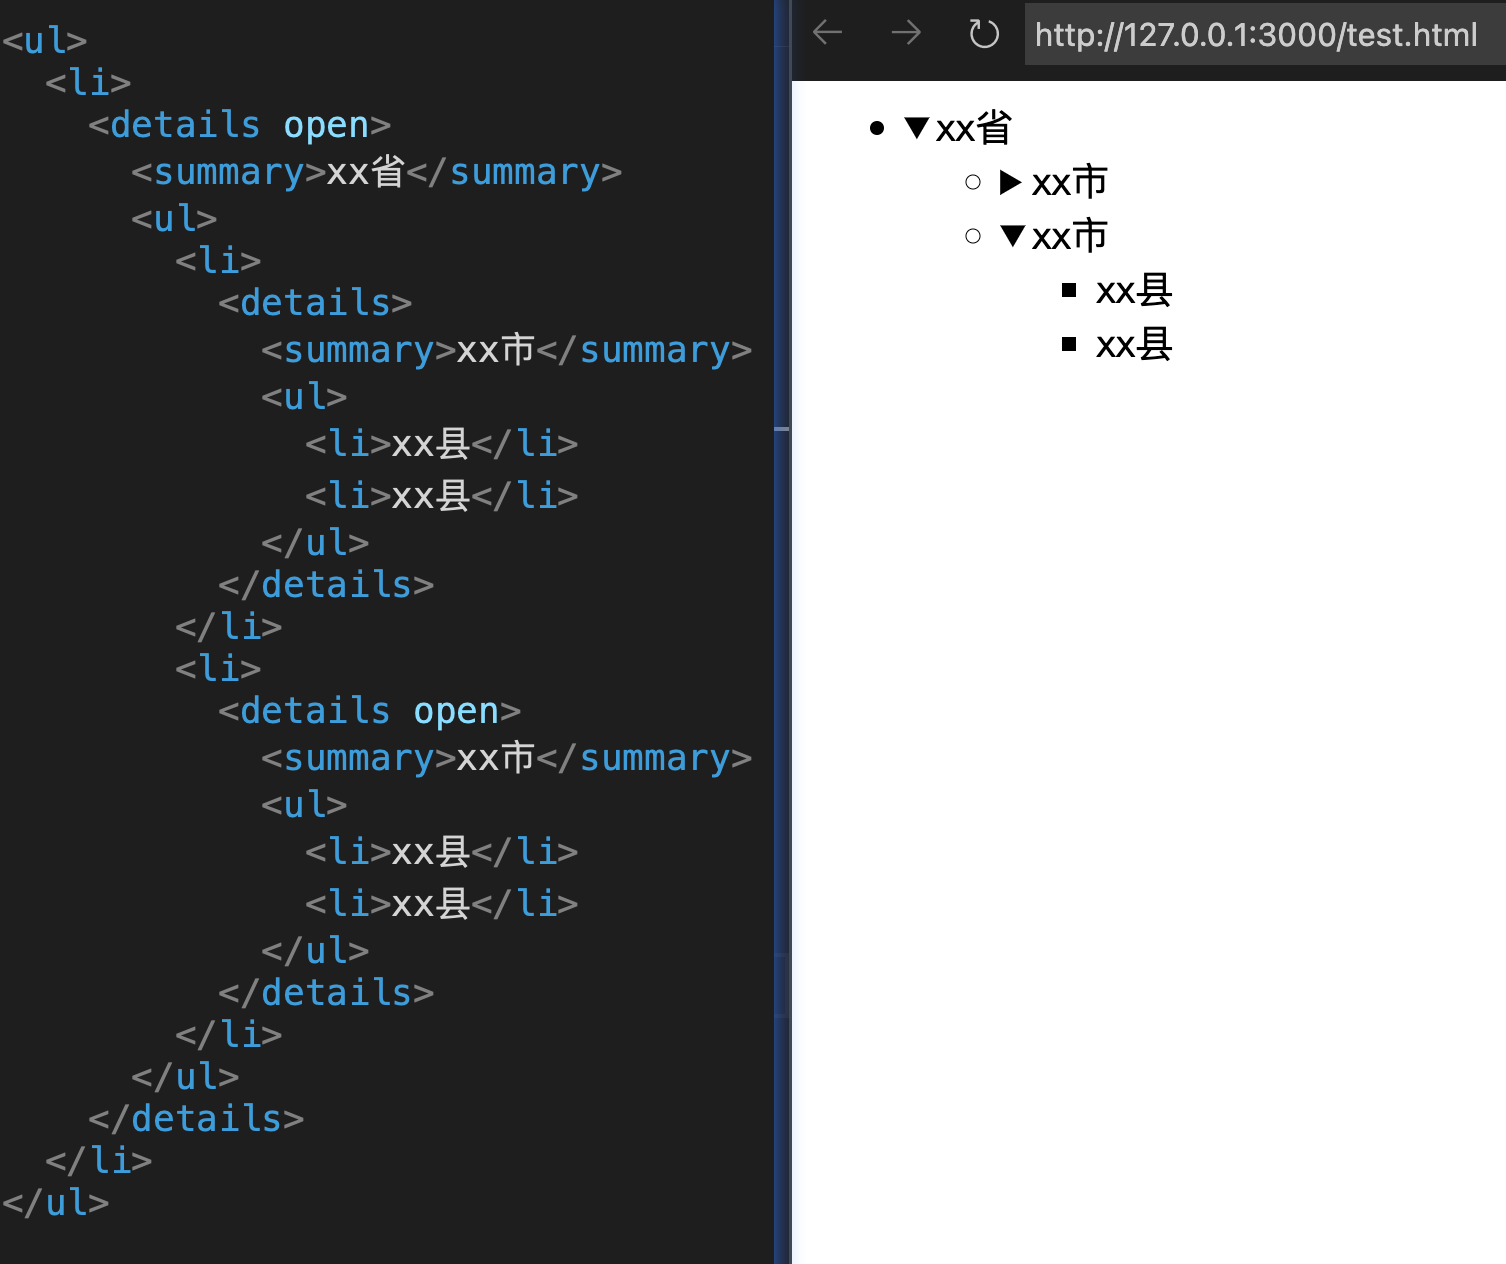The height and width of the screenshot is (1264, 1506).
Task: Select the first xx县 item in preview
Action: (x=1134, y=290)
